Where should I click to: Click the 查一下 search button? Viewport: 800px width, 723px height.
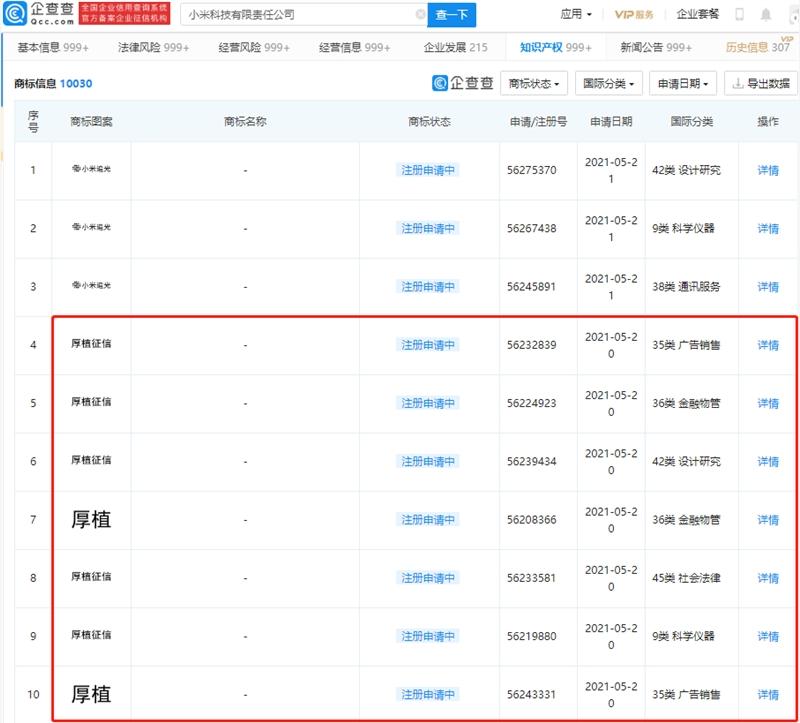452,15
